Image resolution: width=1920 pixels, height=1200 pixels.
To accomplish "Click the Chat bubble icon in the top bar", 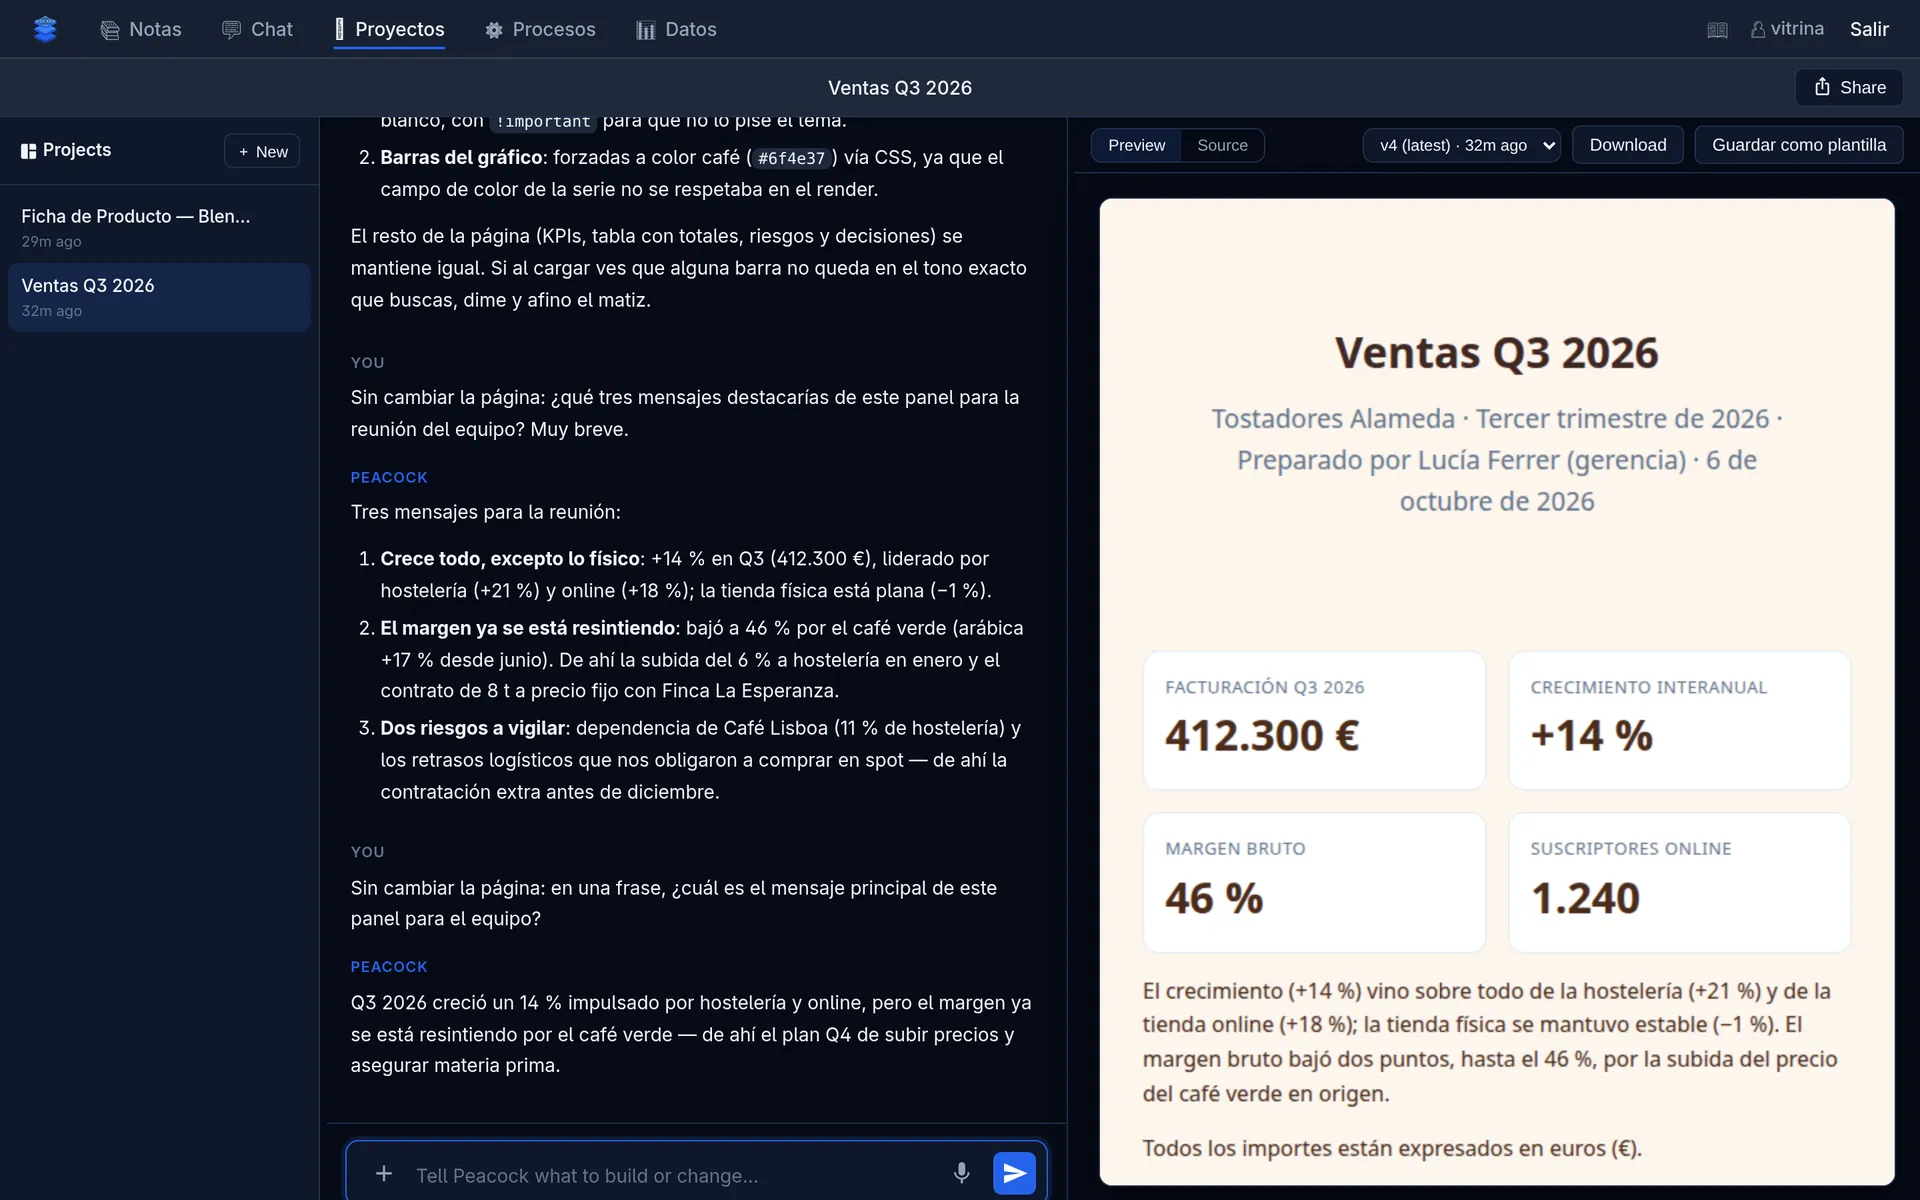I will [231, 30].
